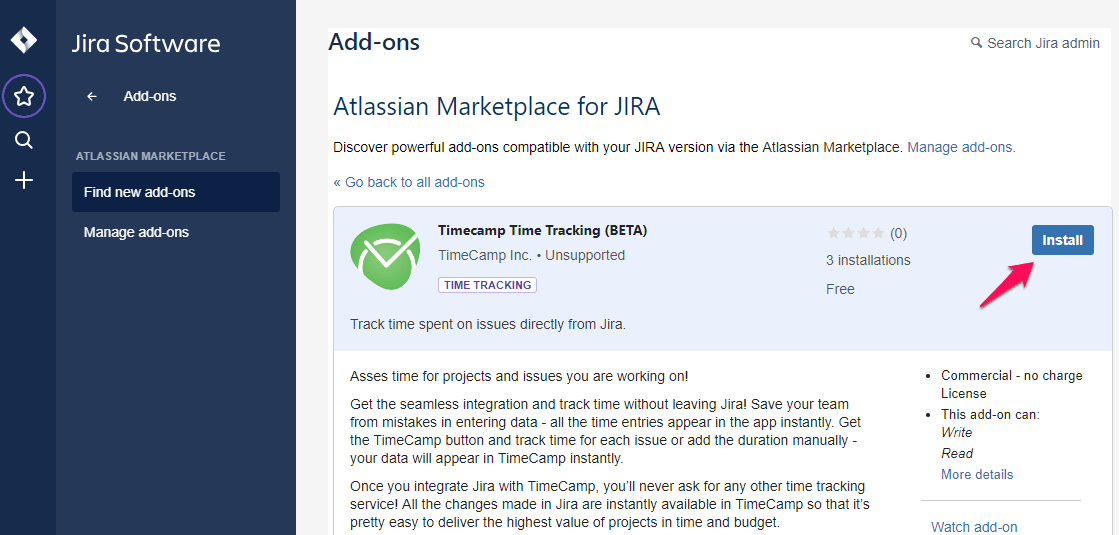Image resolution: width=1119 pixels, height=535 pixels.
Task: Click the Add-ons label in sidebar header
Action: pyautogui.click(x=150, y=96)
